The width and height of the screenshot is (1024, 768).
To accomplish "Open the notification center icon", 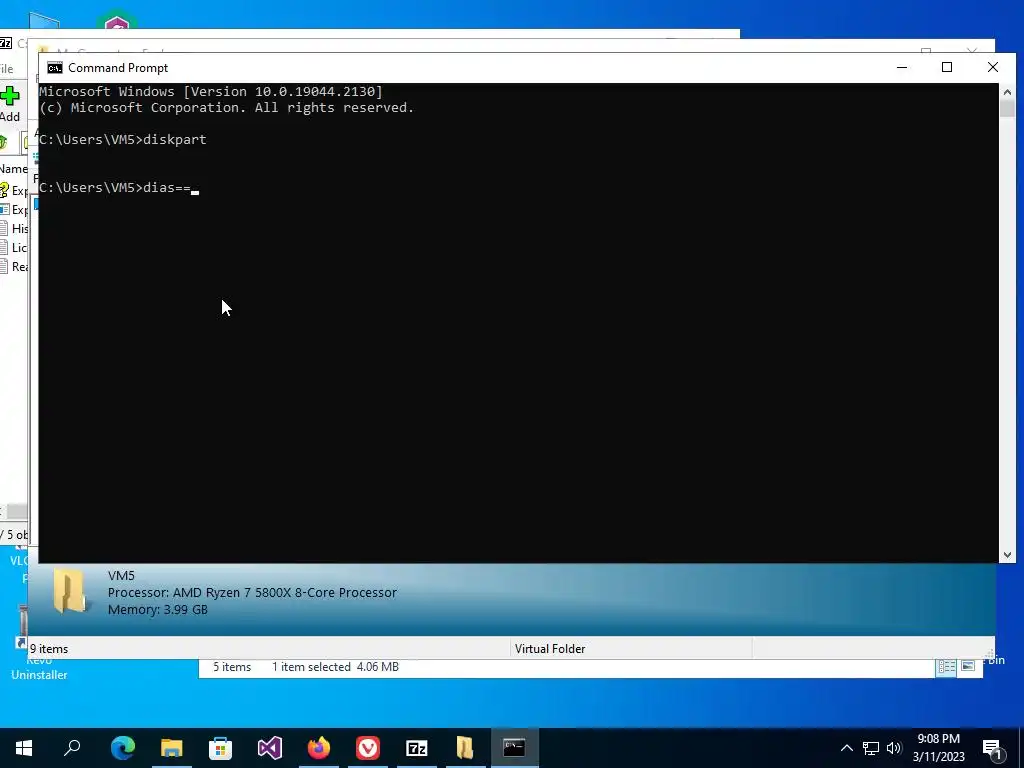I will pyautogui.click(x=992, y=749).
